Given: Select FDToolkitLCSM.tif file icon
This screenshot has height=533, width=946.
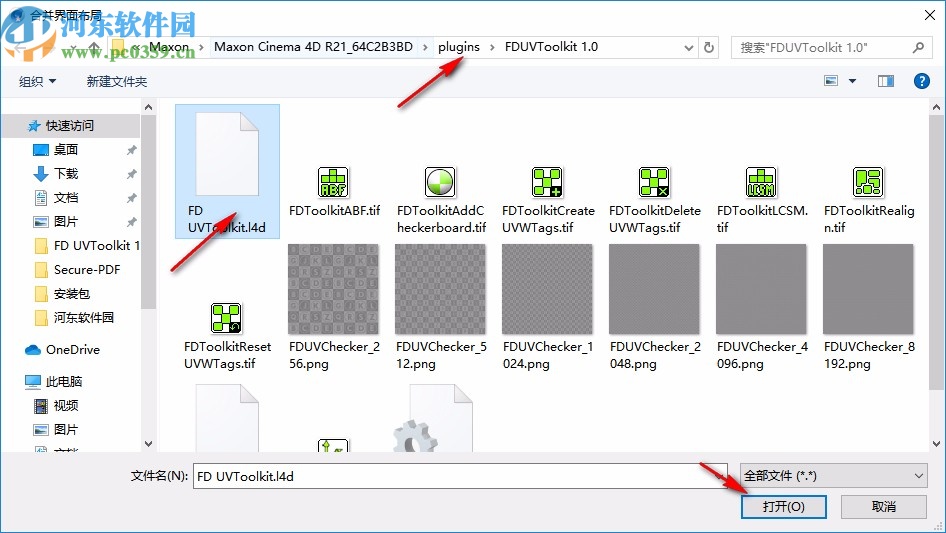Looking at the screenshot, I should click(x=761, y=182).
